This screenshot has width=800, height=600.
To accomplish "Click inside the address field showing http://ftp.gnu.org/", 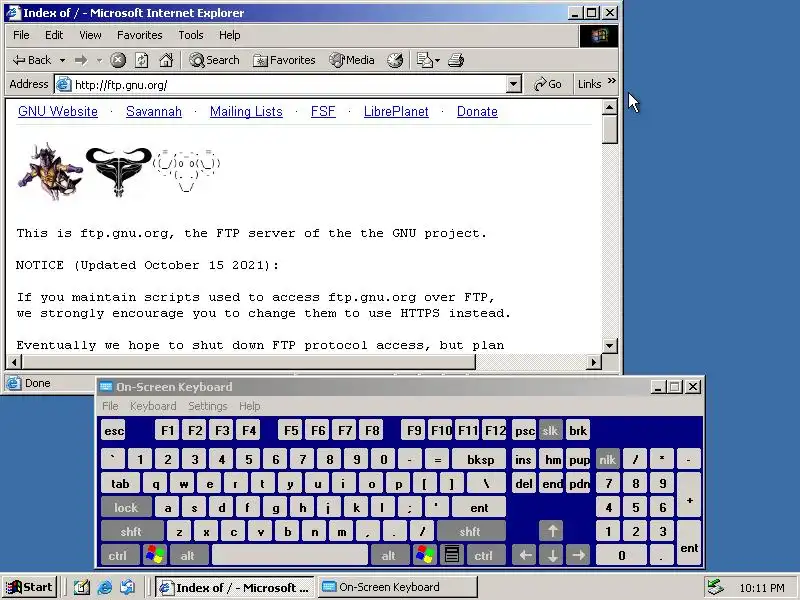I will [289, 85].
